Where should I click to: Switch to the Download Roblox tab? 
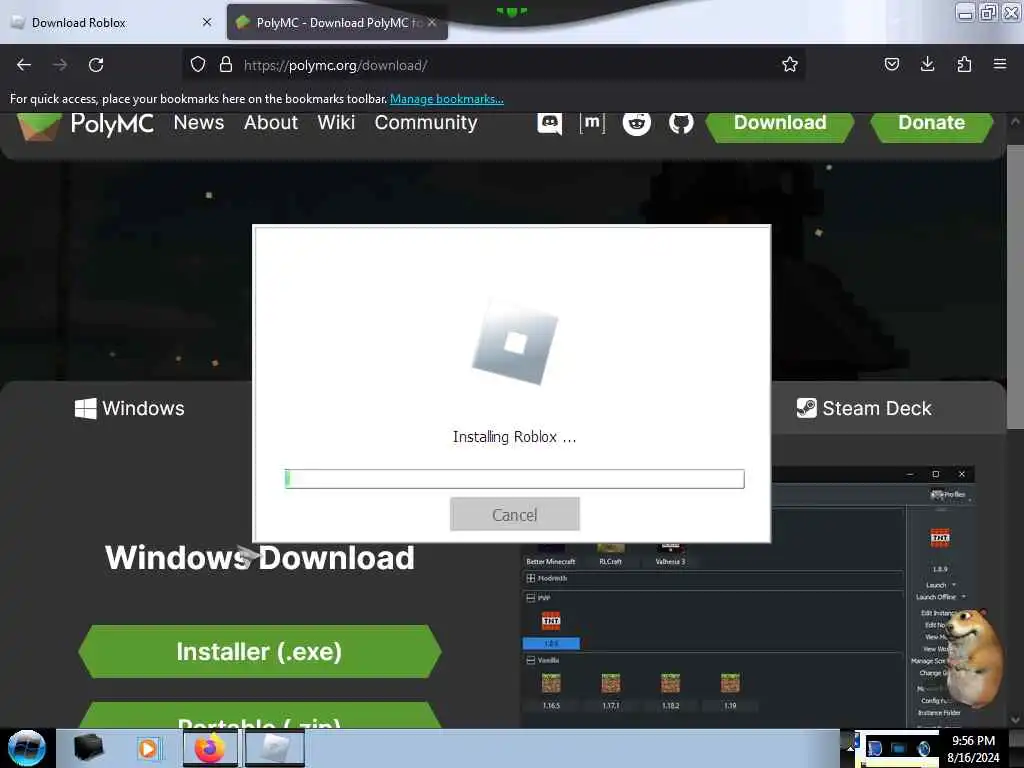(111, 22)
